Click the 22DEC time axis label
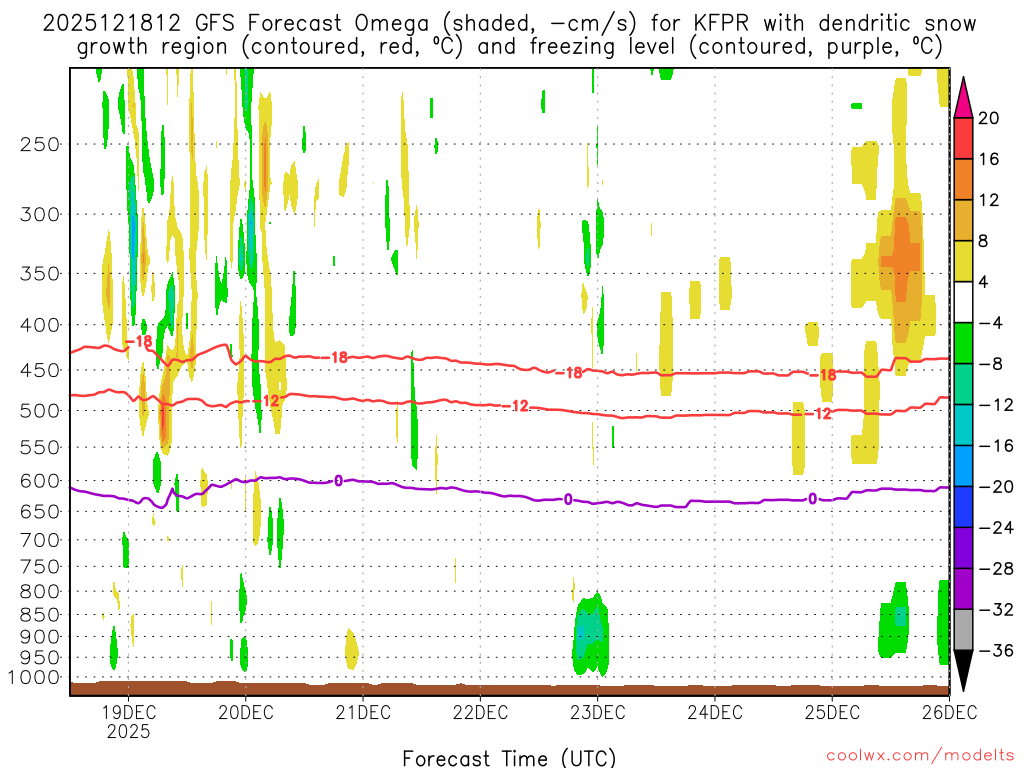The image size is (1024, 768). click(x=480, y=712)
